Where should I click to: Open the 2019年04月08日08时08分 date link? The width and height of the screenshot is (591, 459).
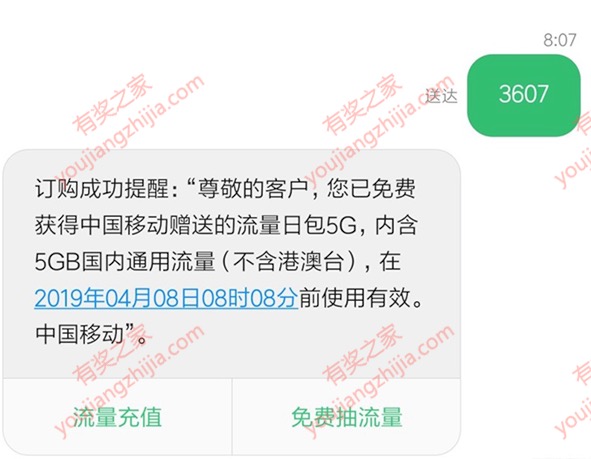point(166,298)
